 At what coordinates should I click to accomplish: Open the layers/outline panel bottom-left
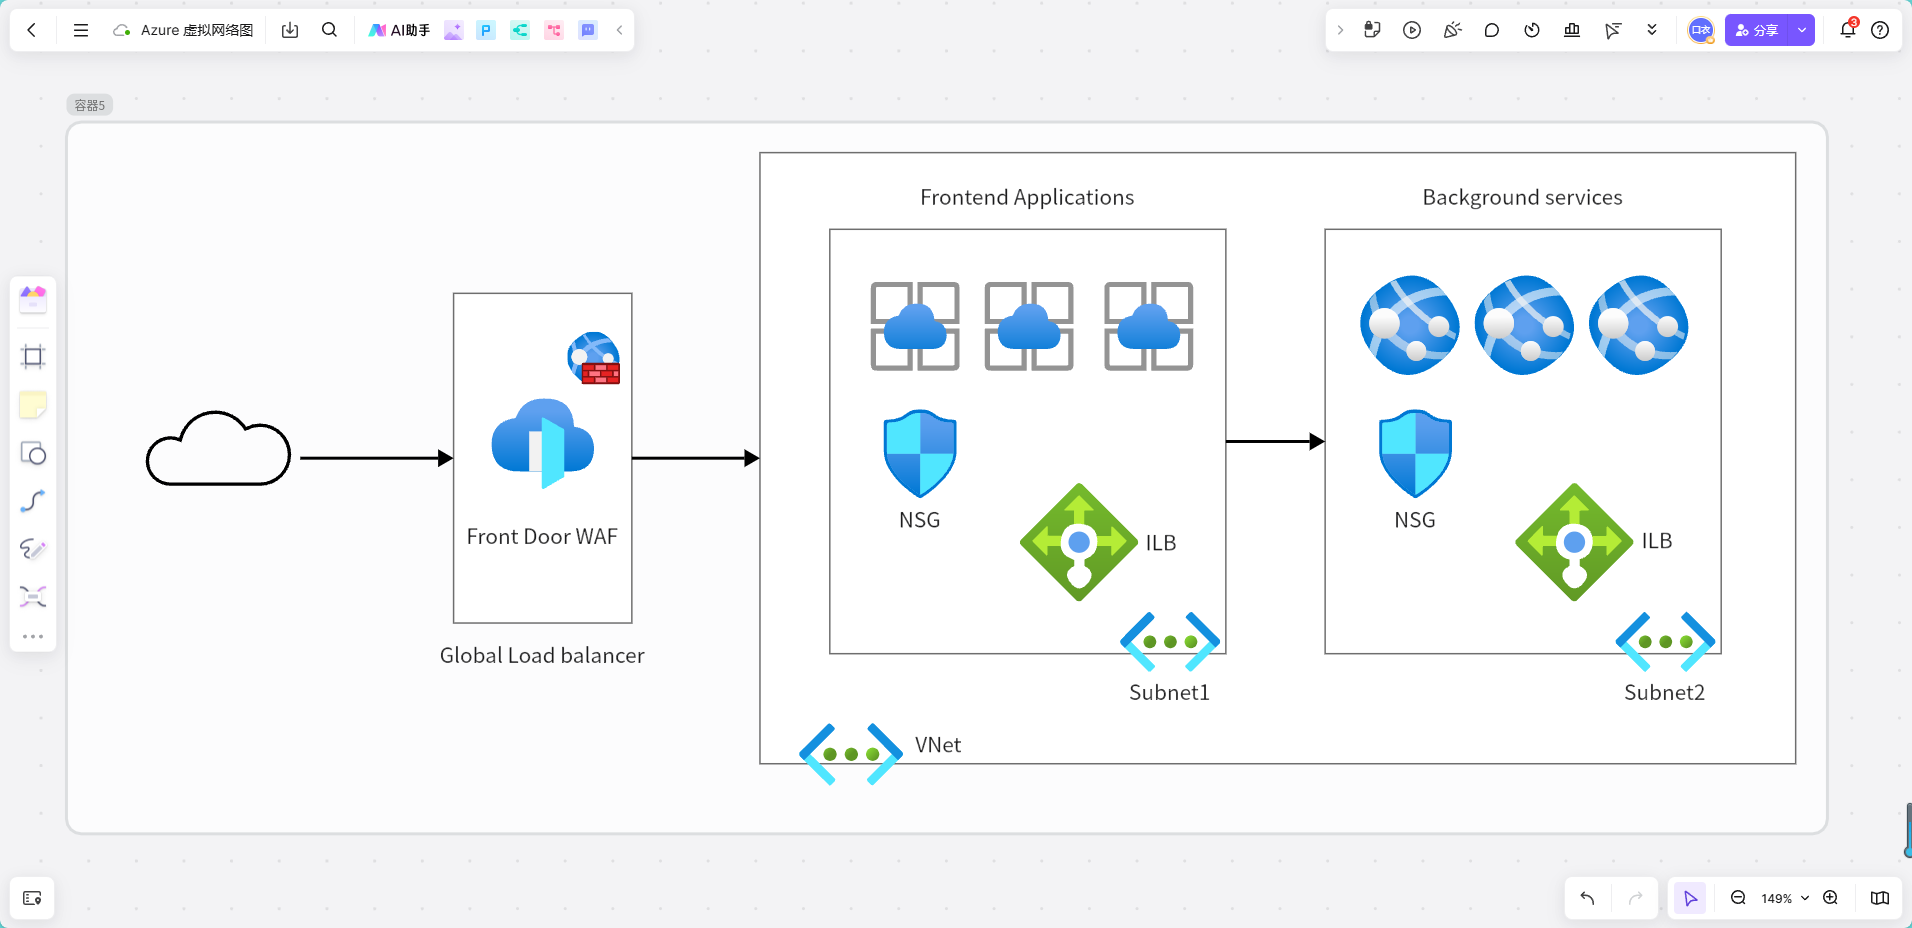(x=32, y=898)
